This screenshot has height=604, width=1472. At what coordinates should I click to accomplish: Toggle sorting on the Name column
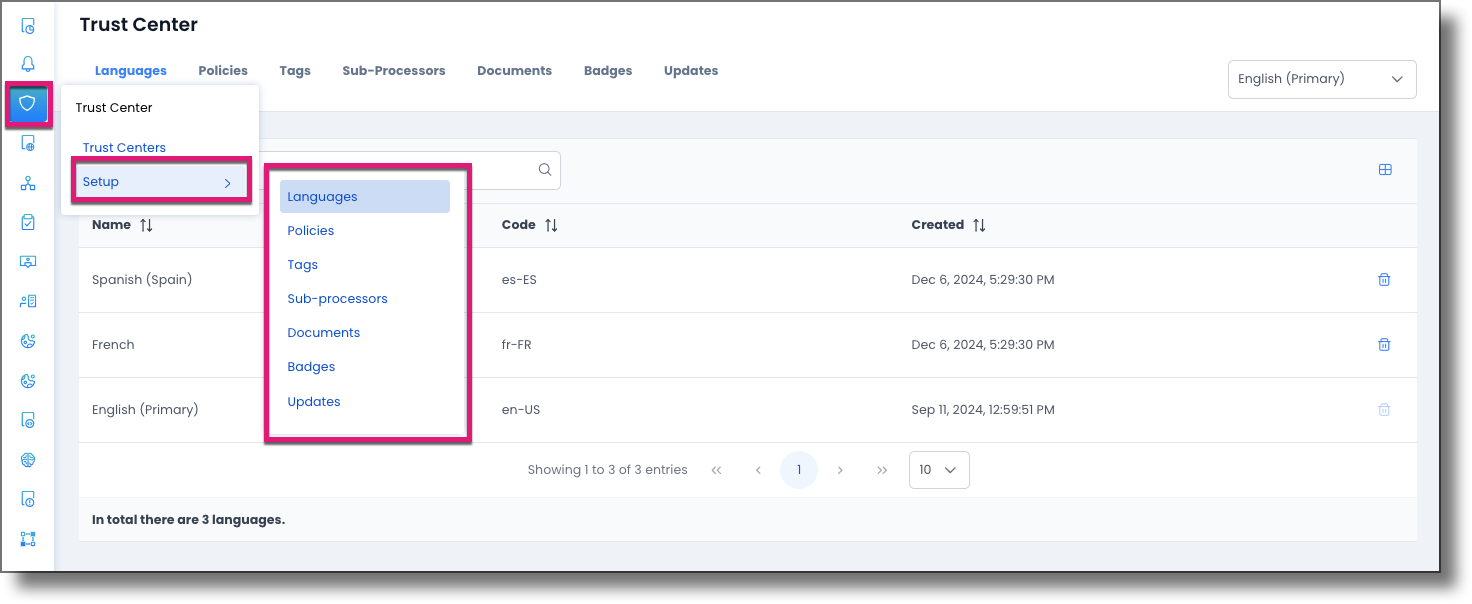[146, 224]
